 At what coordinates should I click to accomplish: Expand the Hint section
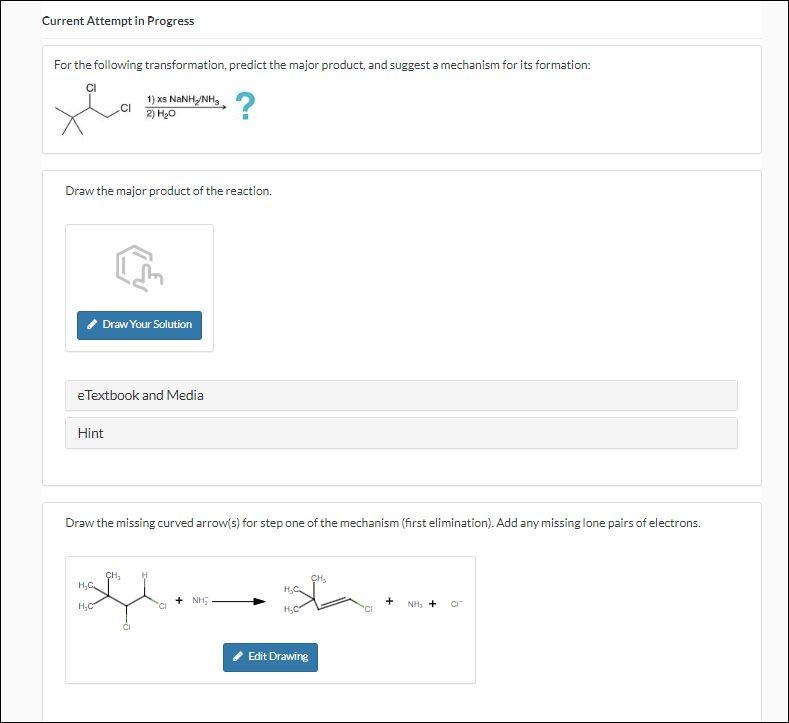point(401,433)
